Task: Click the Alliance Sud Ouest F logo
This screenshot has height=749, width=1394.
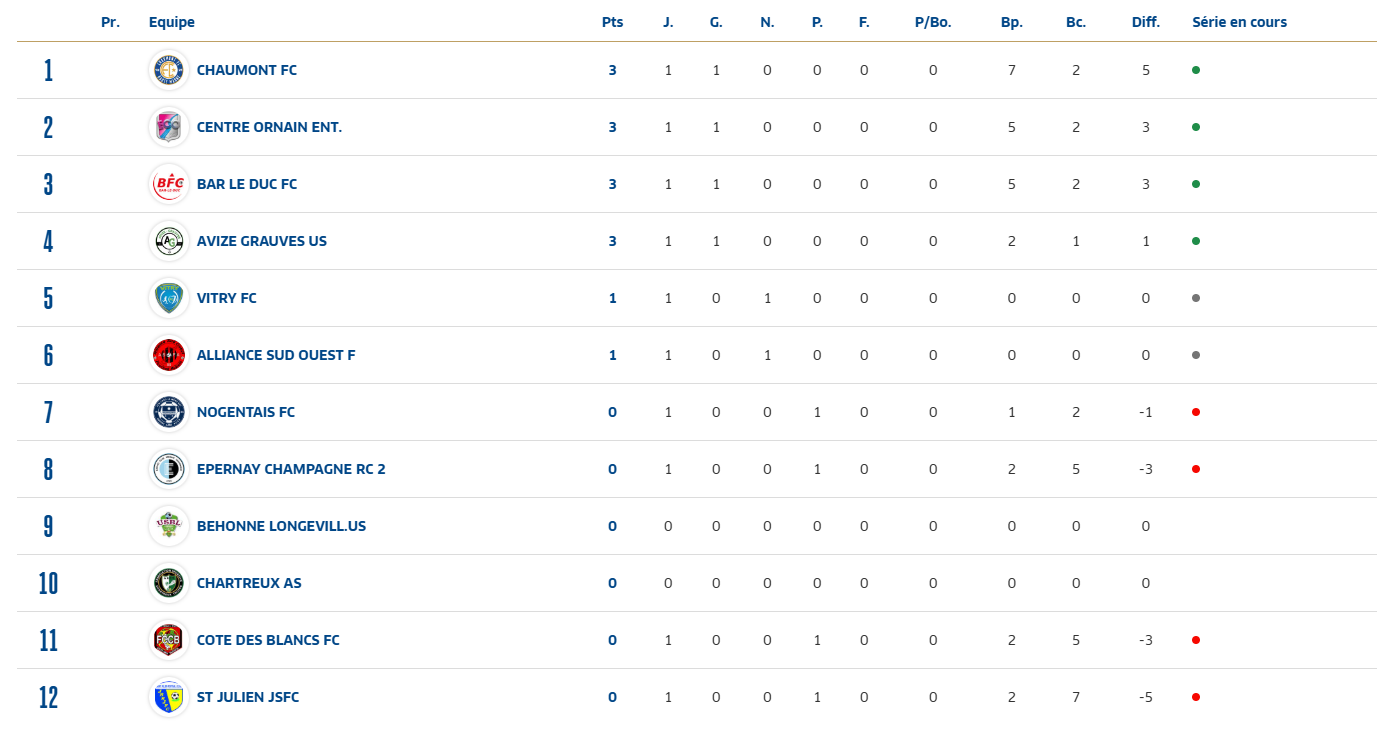Action: (x=169, y=355)
